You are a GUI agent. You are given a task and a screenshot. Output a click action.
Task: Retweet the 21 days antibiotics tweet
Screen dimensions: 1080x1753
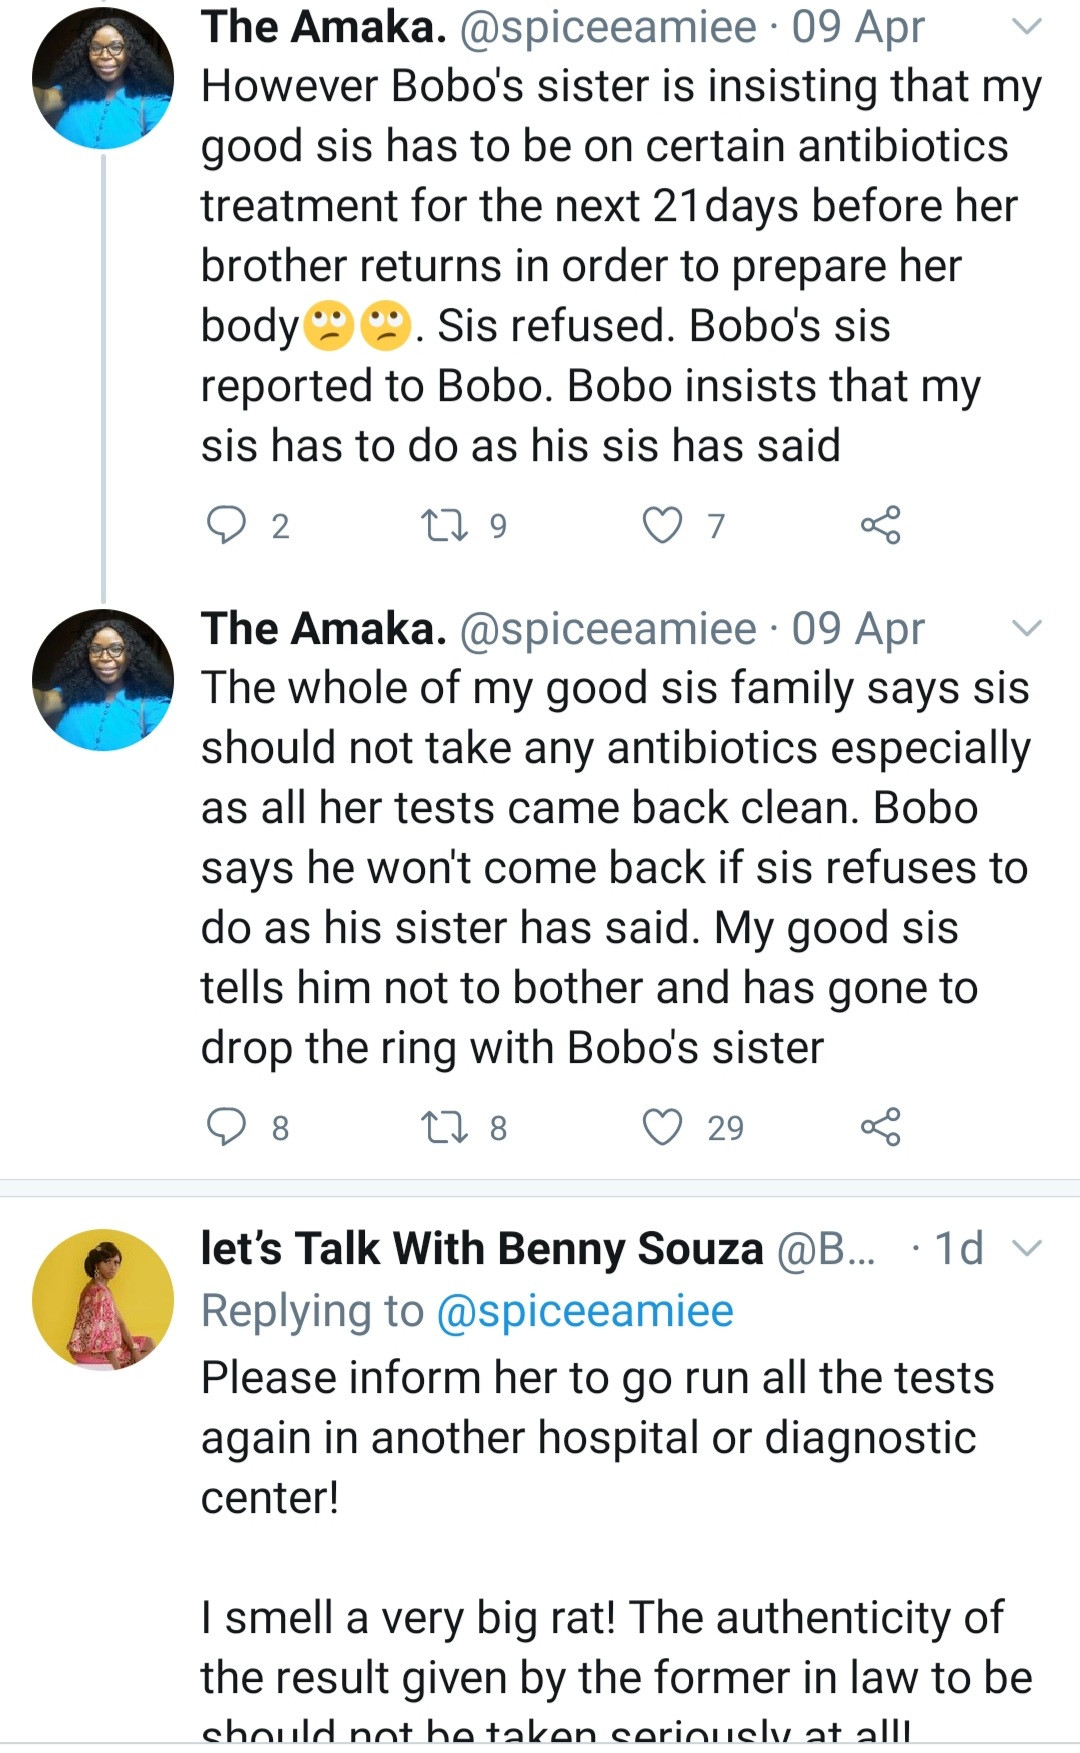click(445, 525)
